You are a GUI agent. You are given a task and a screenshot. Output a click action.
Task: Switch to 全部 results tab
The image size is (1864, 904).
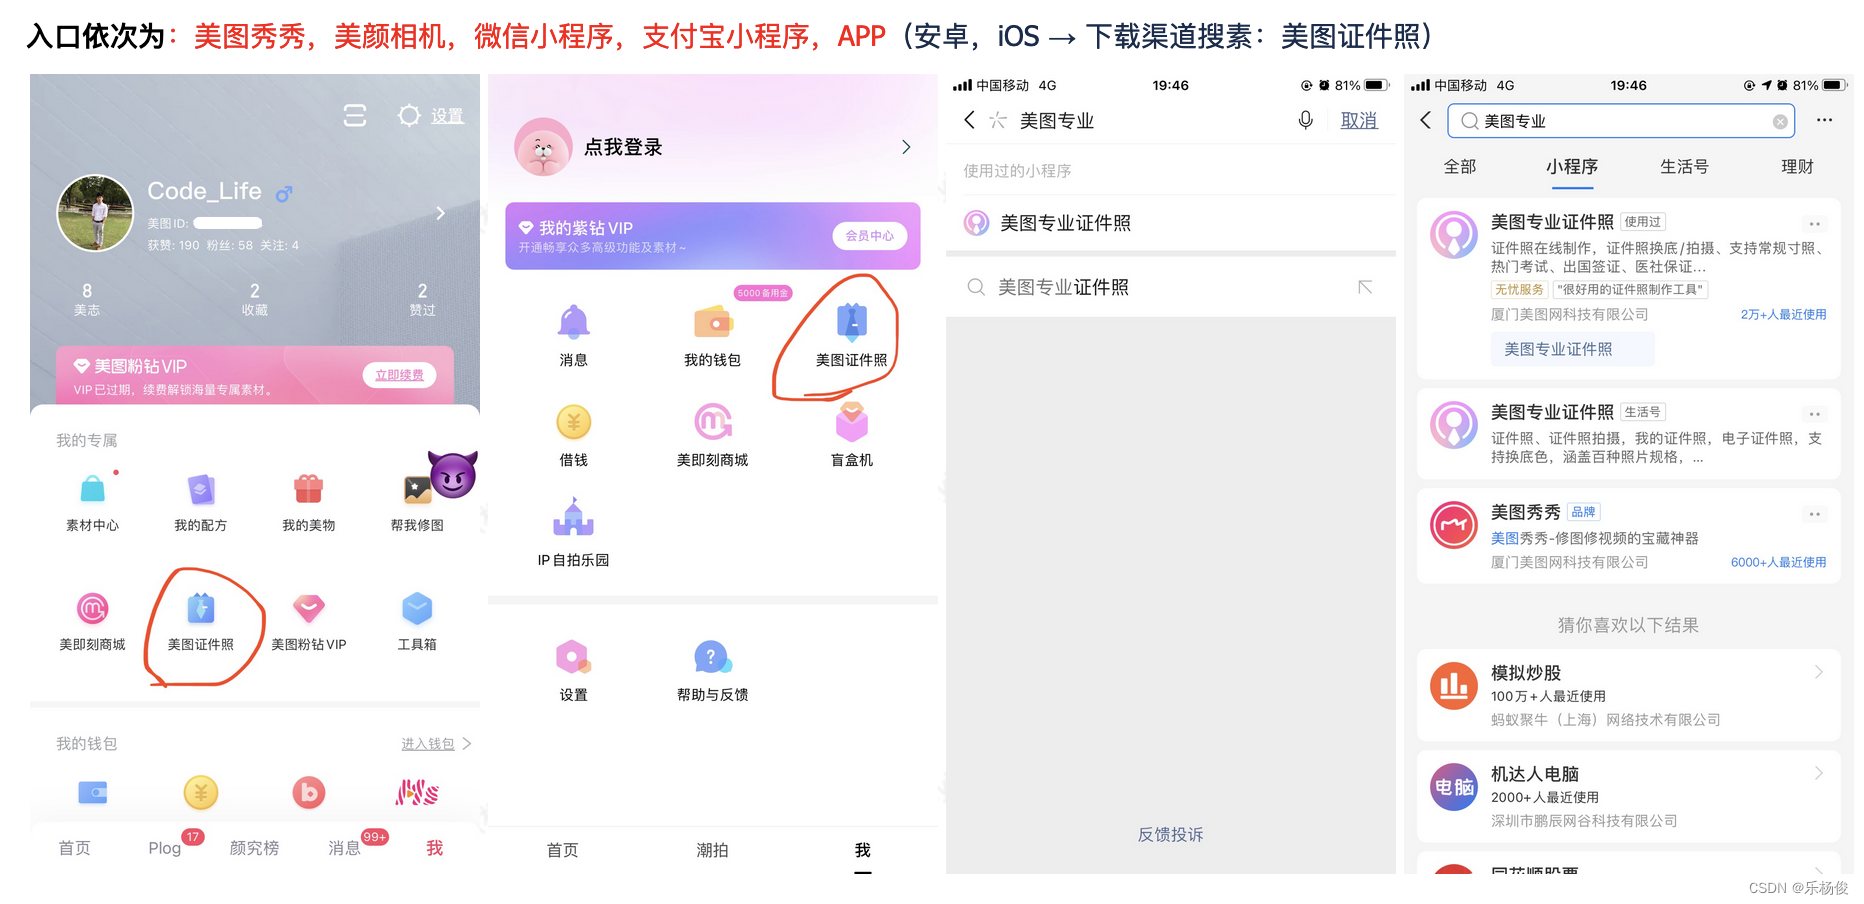tap(1460, 167)
